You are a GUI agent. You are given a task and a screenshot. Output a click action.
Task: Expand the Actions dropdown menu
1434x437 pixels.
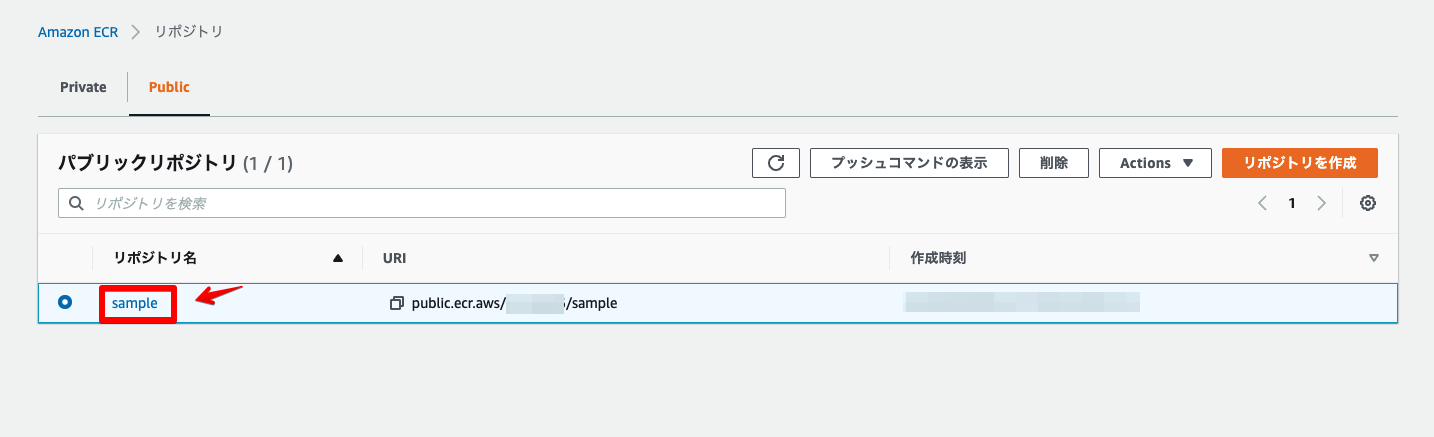(1155, 163)
